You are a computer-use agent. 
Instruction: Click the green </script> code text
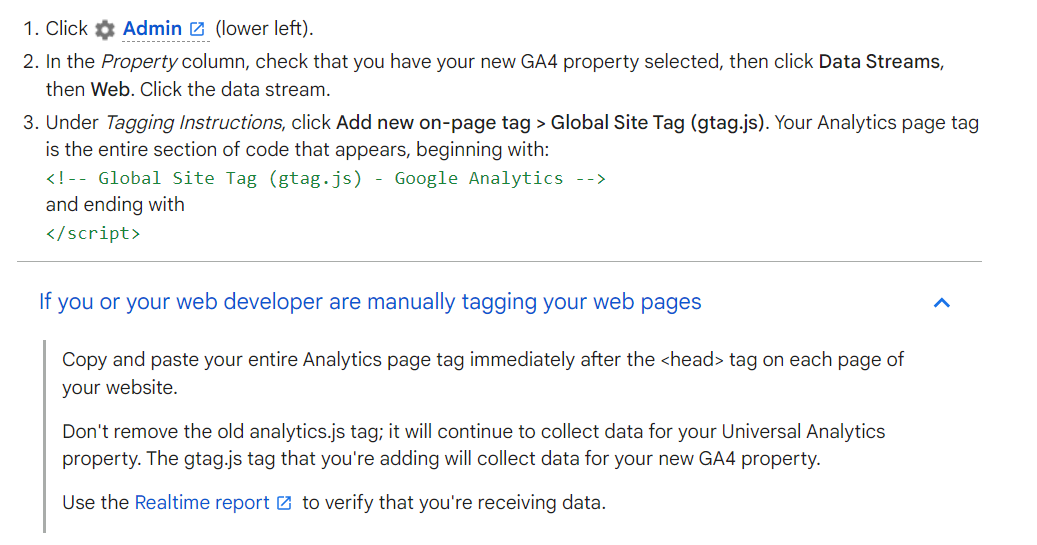[93, 233]
